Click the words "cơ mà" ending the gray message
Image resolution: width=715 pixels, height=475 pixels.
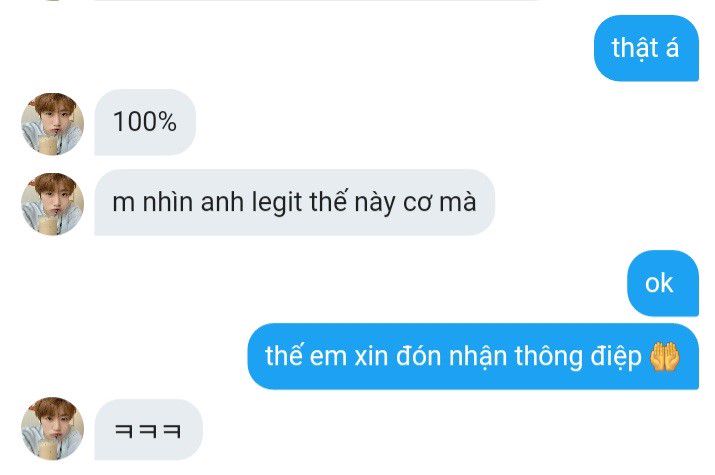[440, 202]
